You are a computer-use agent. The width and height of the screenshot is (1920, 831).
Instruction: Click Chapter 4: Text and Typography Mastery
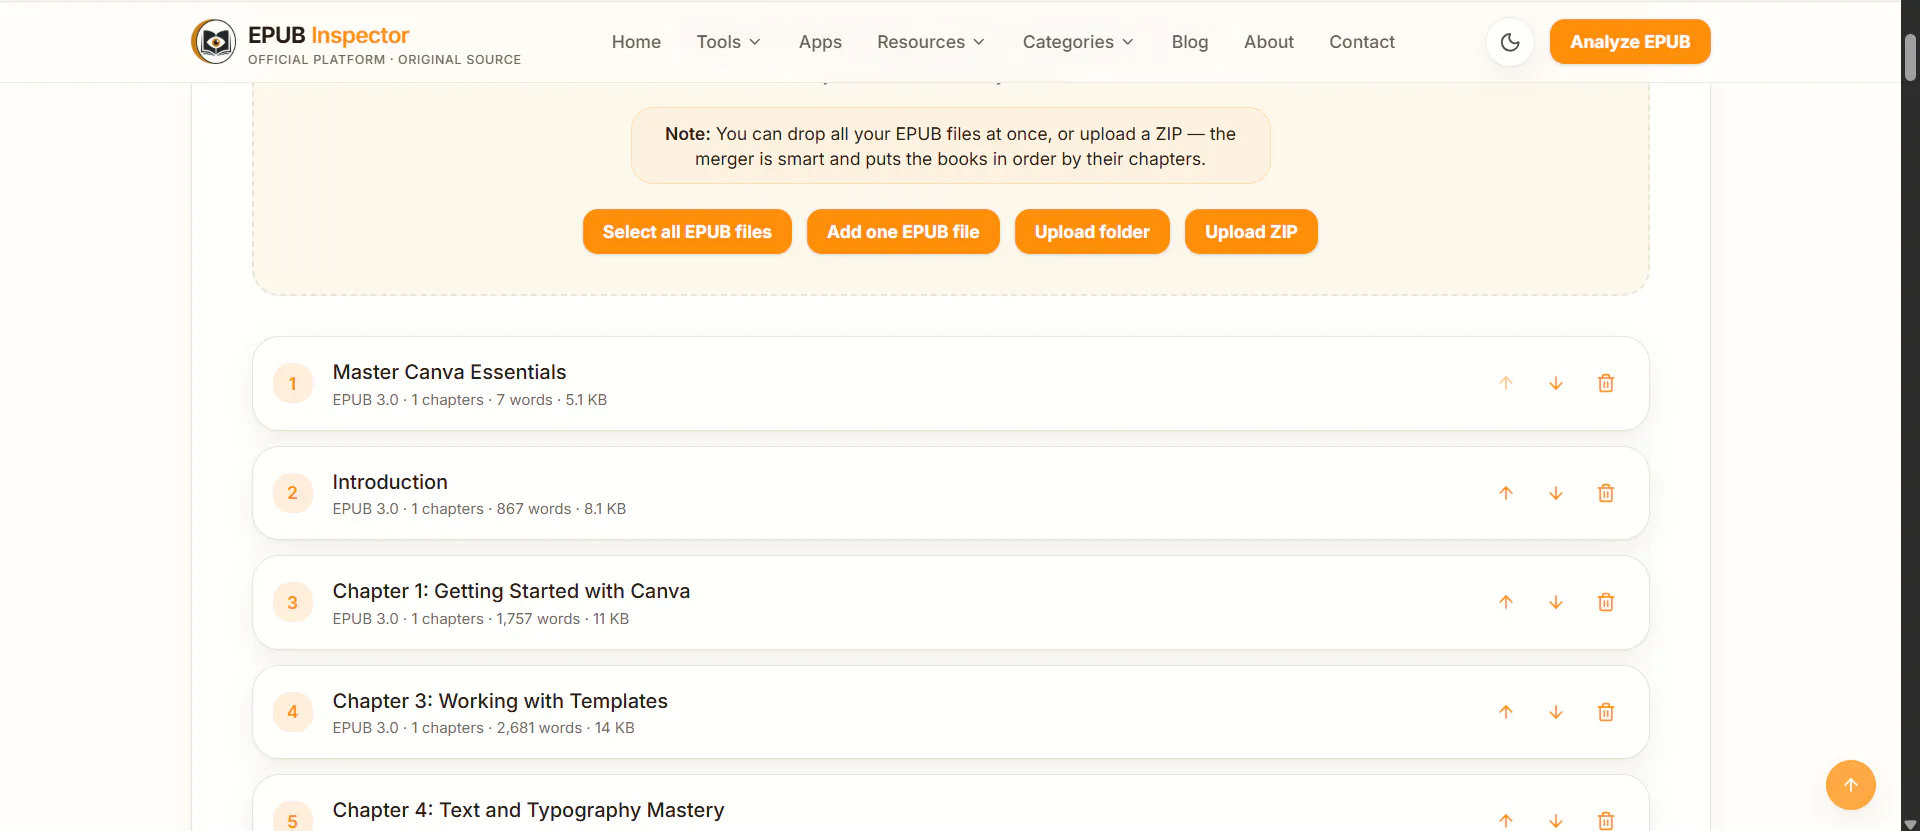click(528, 810)
